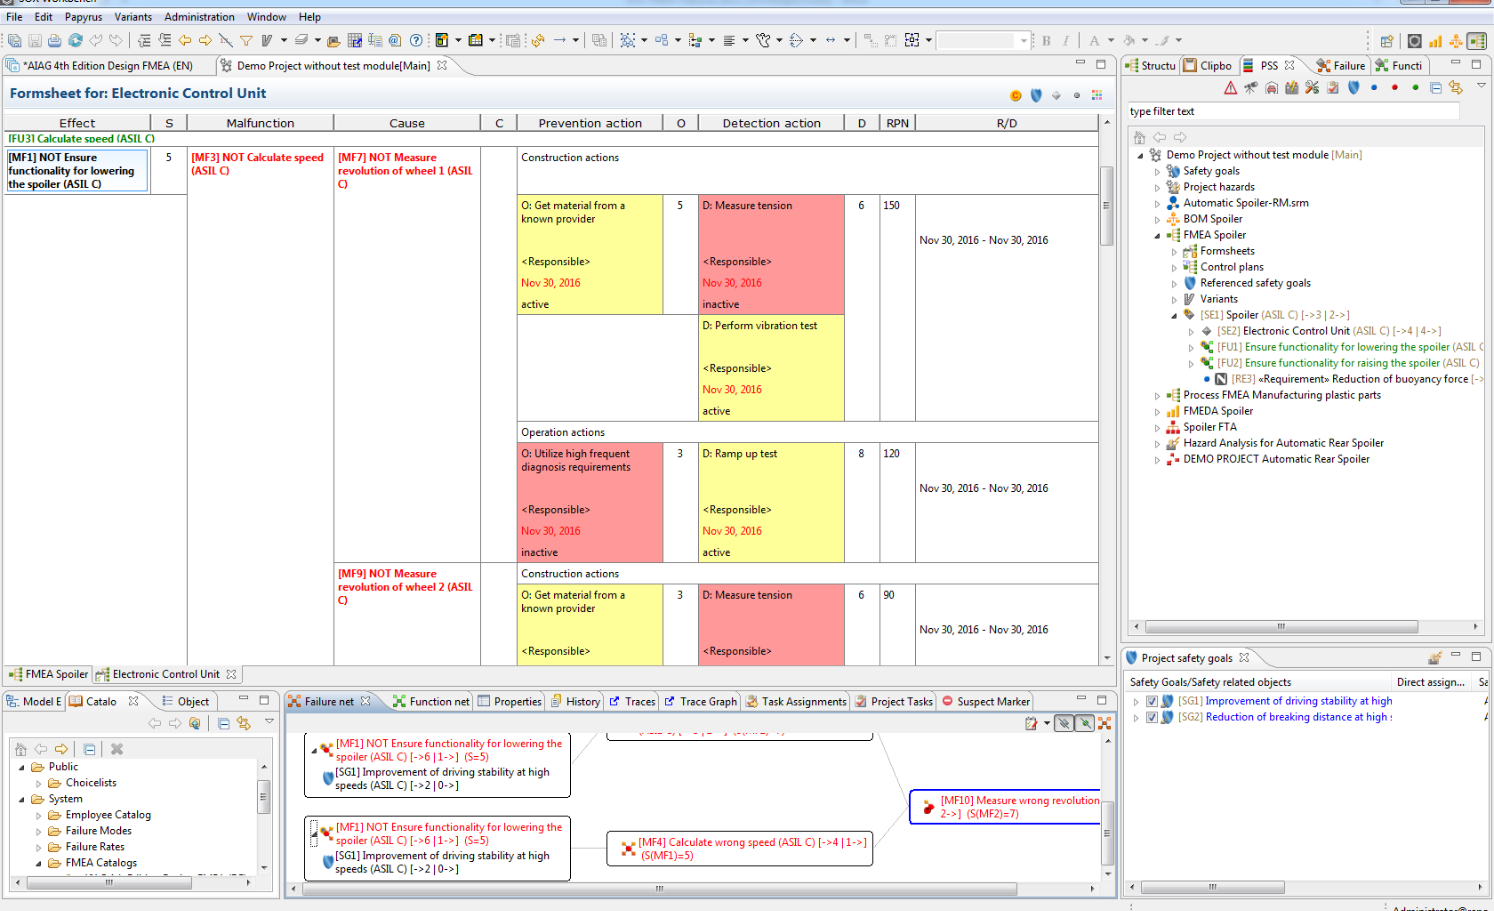Toggle checkbox for SG2 safety goal
Screen dimensions: 1494x911
click(x=1151, y=718)
